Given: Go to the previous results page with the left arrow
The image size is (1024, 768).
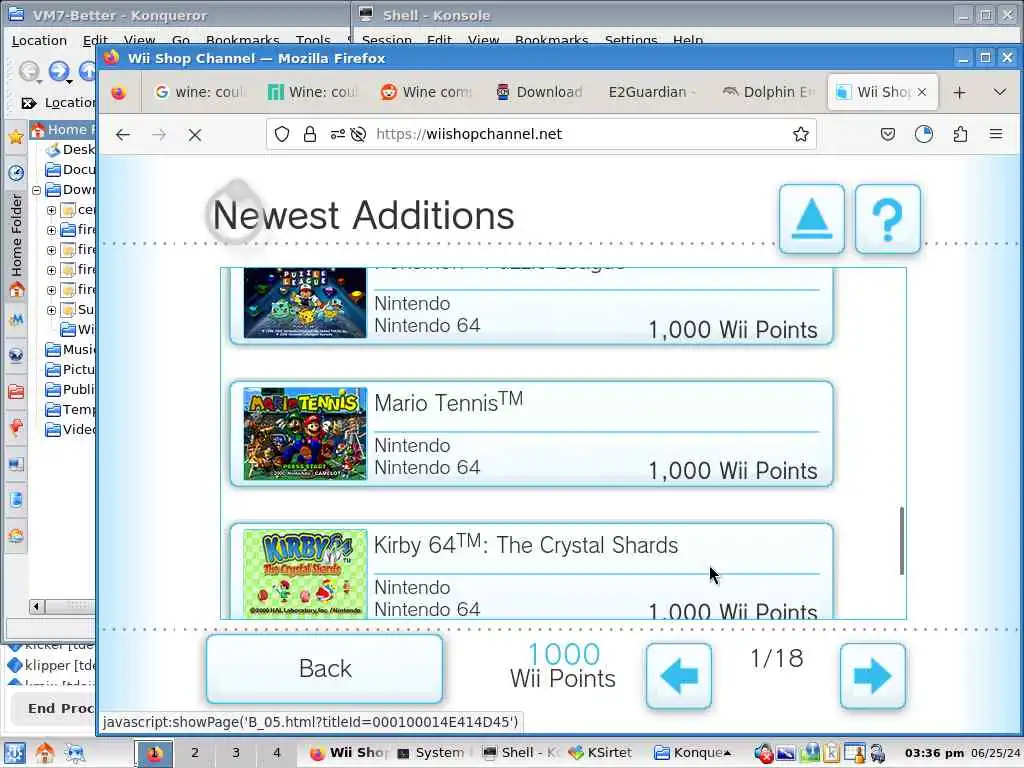Looking at the screenshot, I should click(x=679, y=676).
